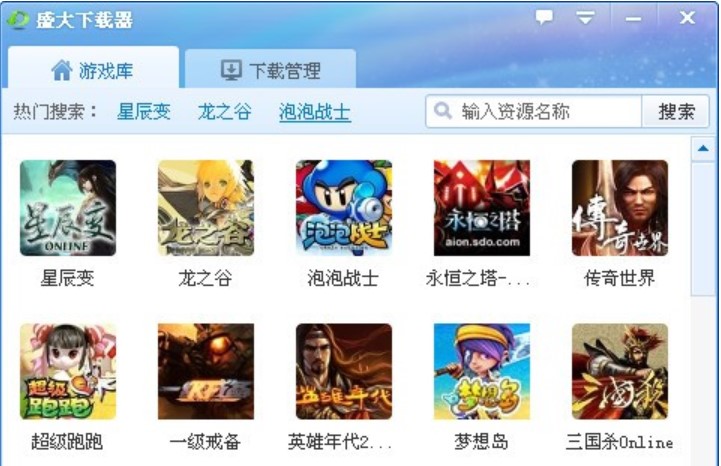Click the 搜索 button
The image size is (721, 466).
tap(675, 111)
